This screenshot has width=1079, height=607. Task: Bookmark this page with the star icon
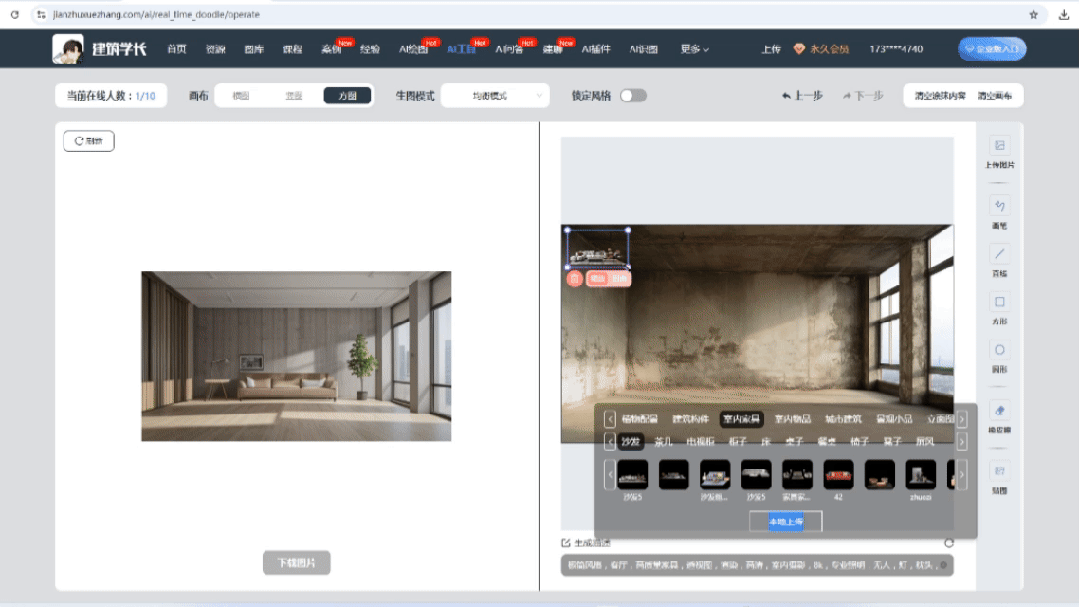1033,14
